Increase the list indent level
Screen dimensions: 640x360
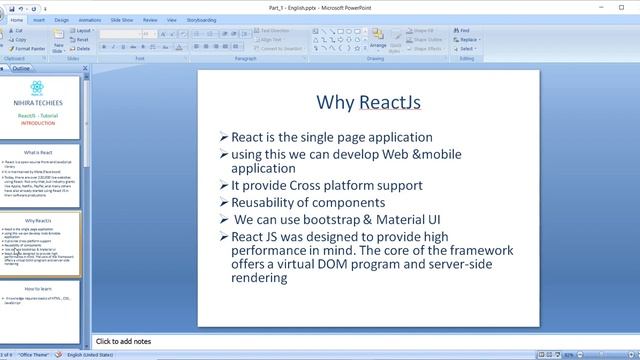[234, 34]
